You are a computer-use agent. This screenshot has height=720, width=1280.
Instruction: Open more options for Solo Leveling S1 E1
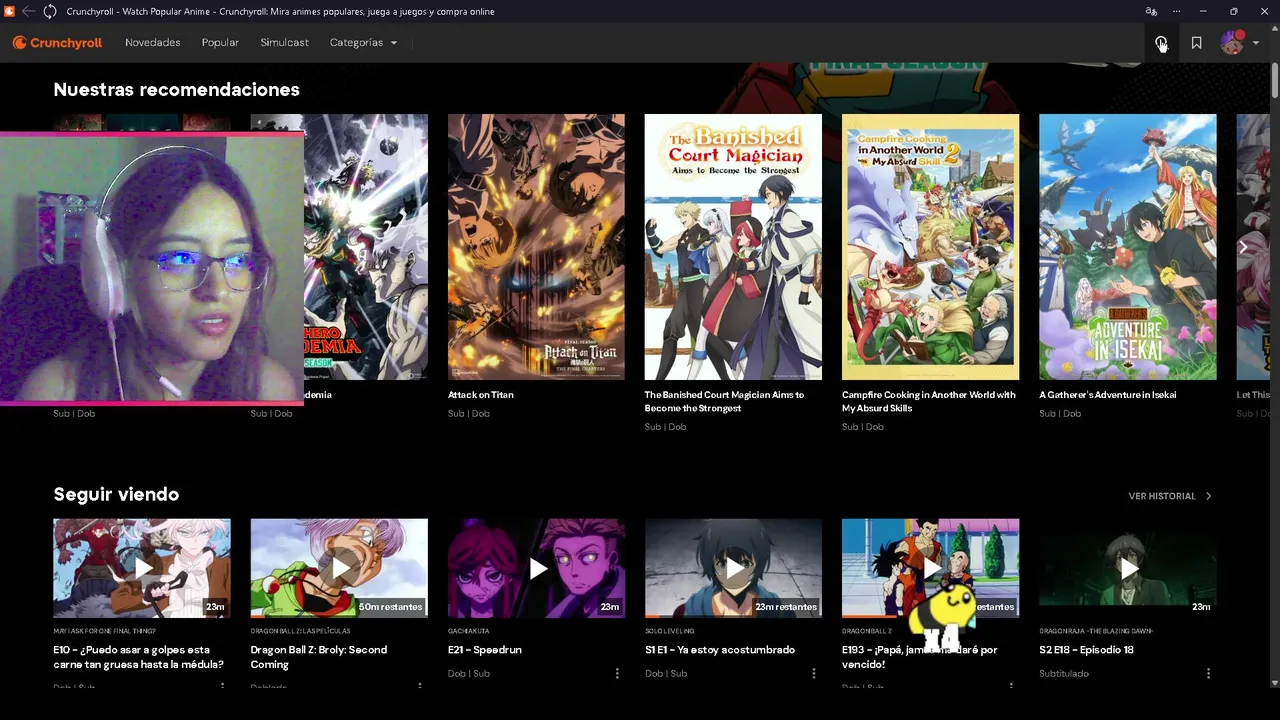point(814,674)
